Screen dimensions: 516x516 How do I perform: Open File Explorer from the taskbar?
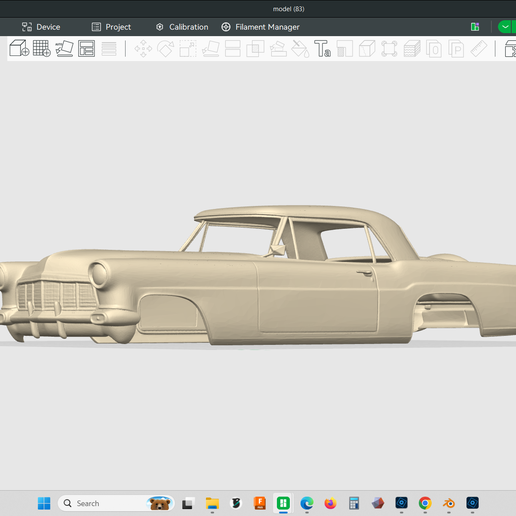(x=212, y=503)
